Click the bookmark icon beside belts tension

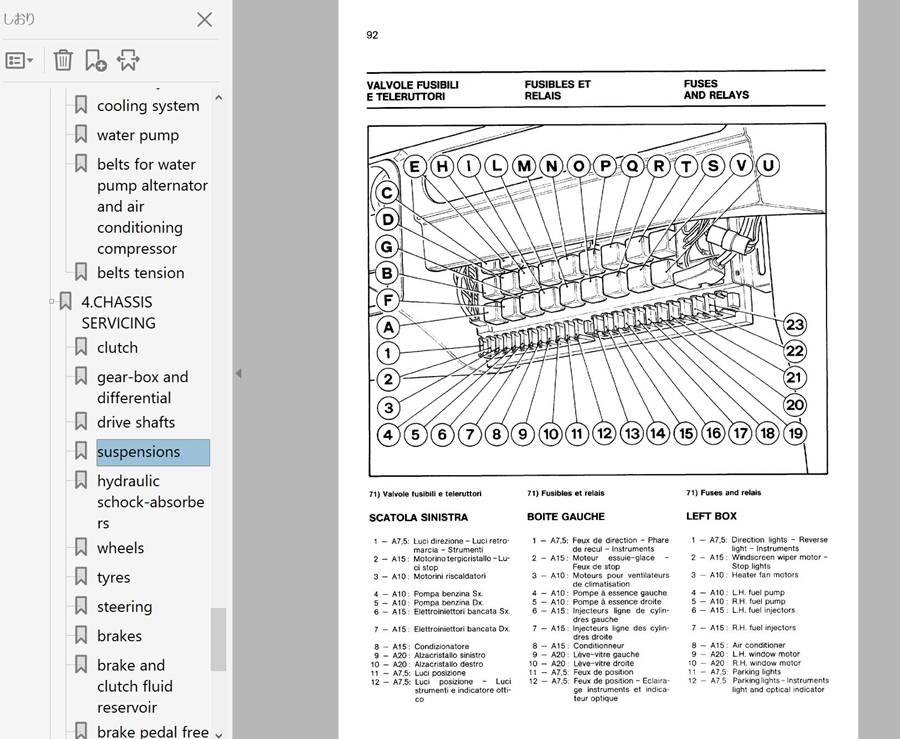click(x=81, y=271)
